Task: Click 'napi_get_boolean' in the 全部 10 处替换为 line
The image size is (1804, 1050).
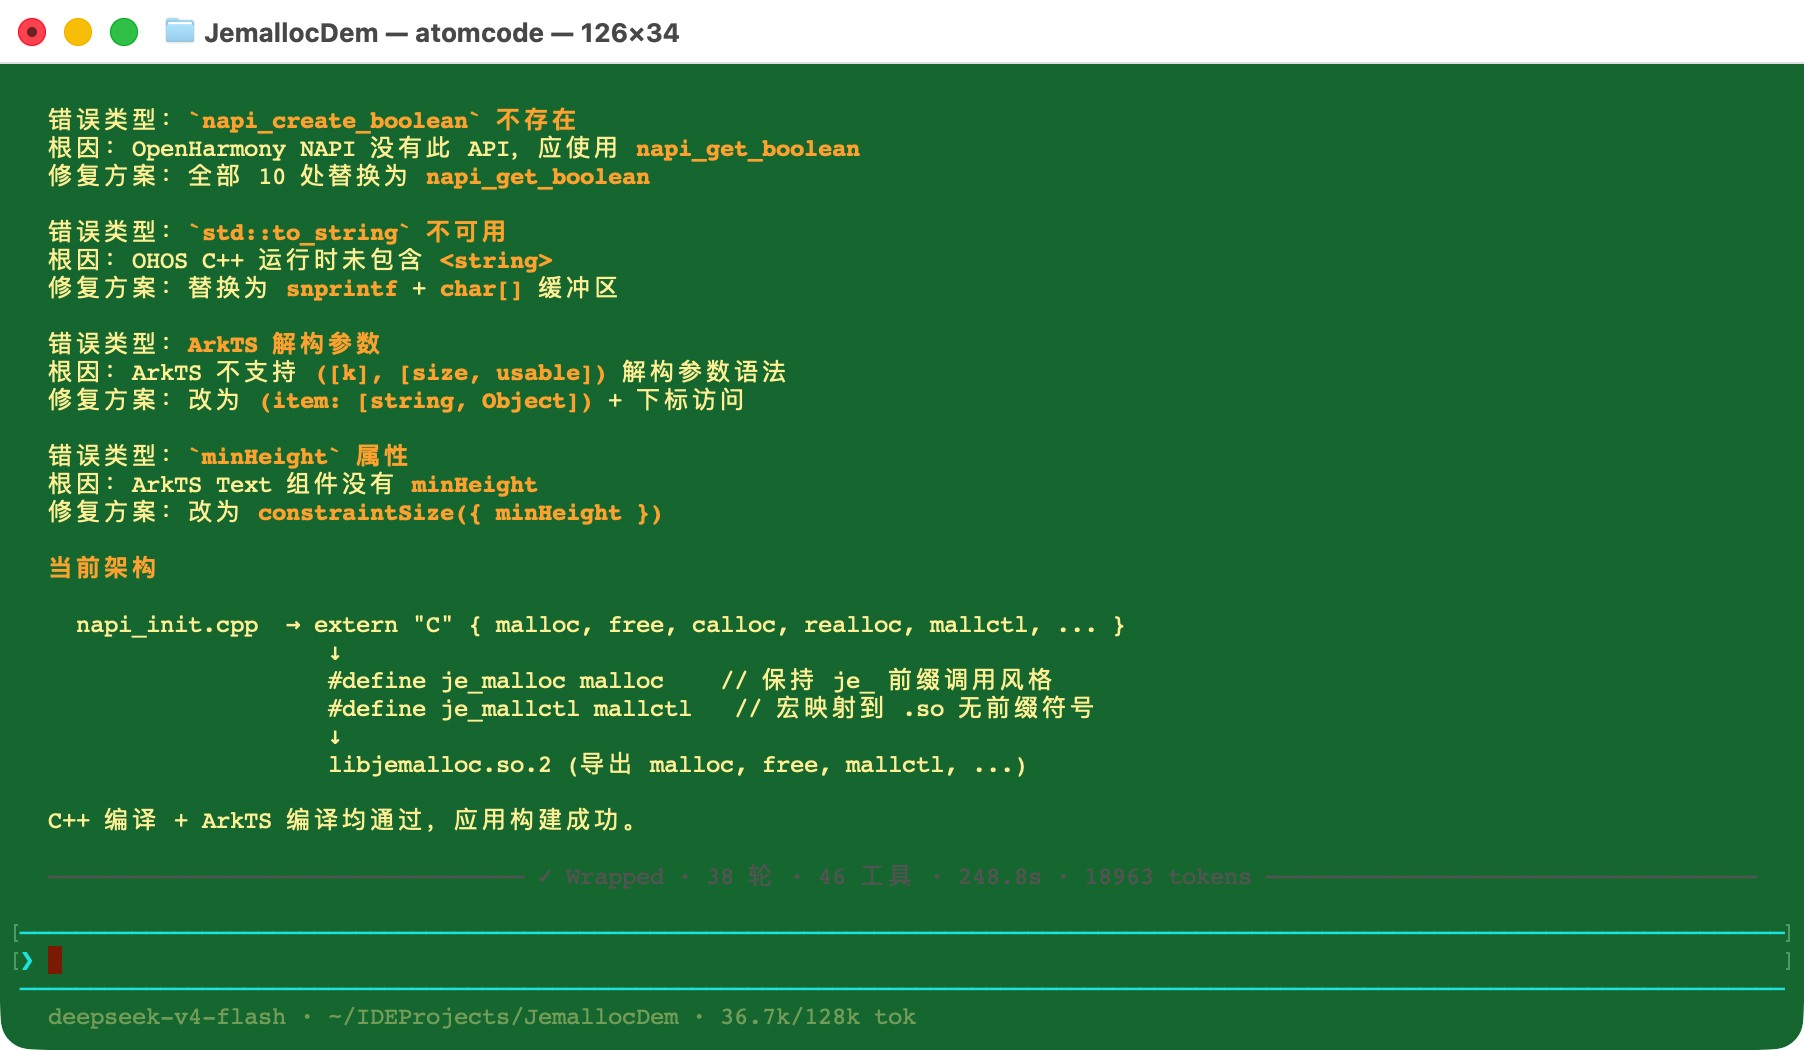Action: coord(537,176)
